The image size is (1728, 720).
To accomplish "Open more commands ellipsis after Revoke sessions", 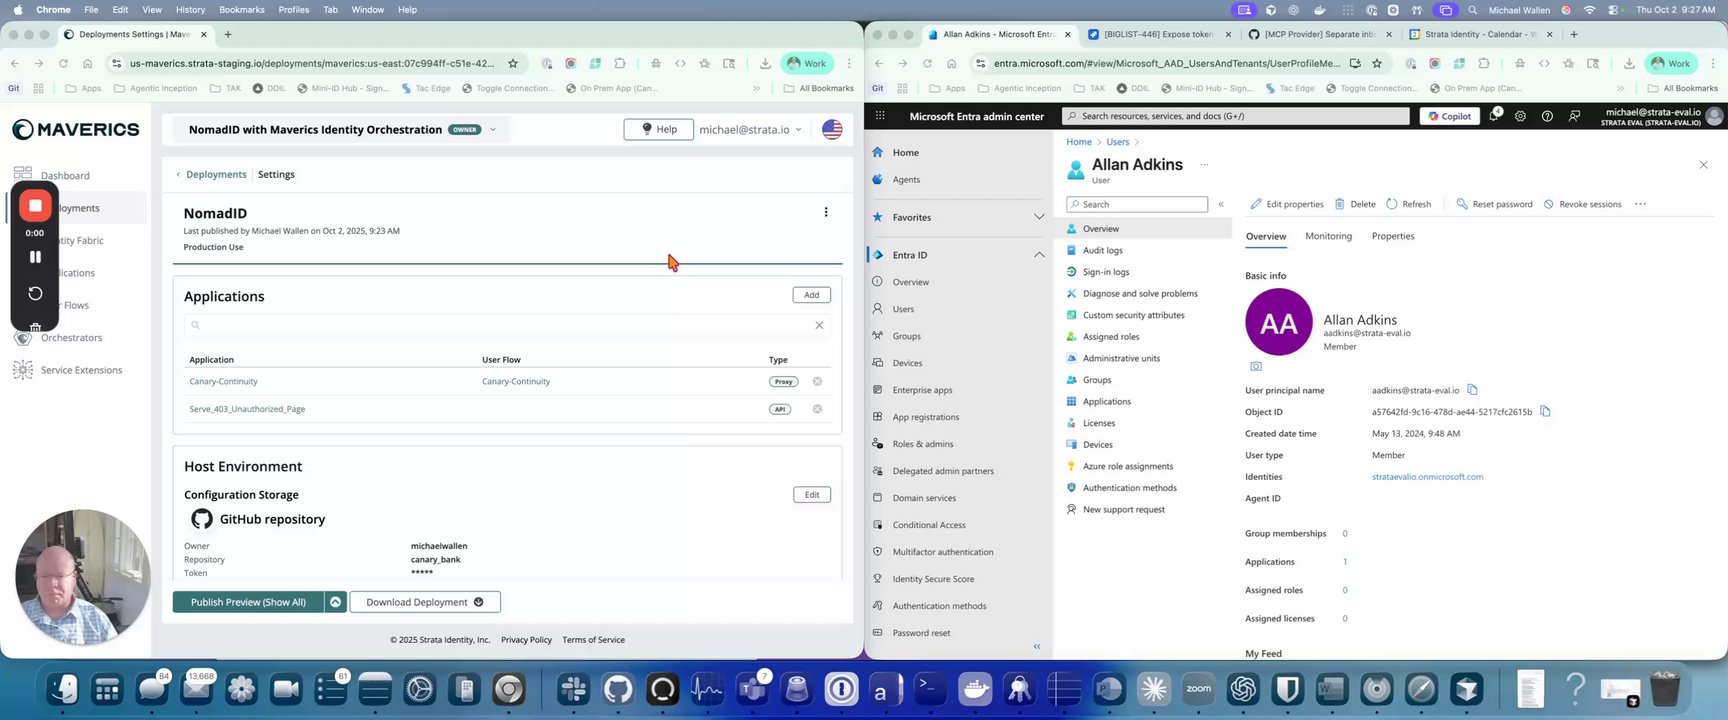I will [1640, 204].
